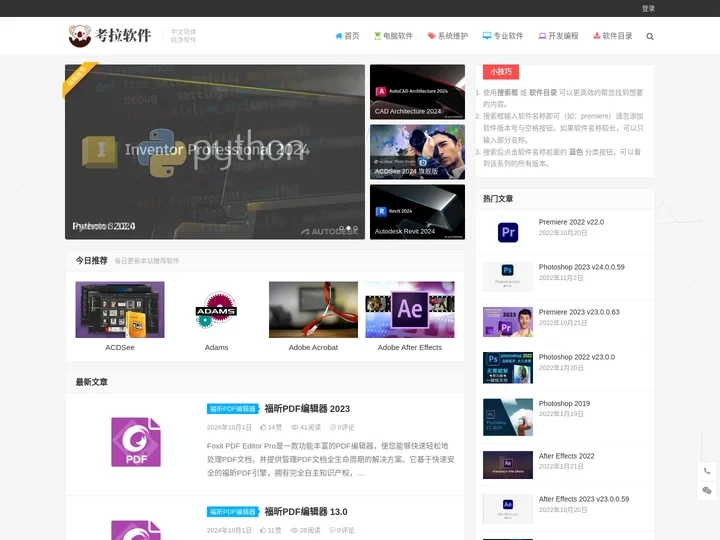The image size is (720, 540).
Task: Click Foxit PDF icon for 福昕PDF编辑器 2023
Action: pos(136,442)
